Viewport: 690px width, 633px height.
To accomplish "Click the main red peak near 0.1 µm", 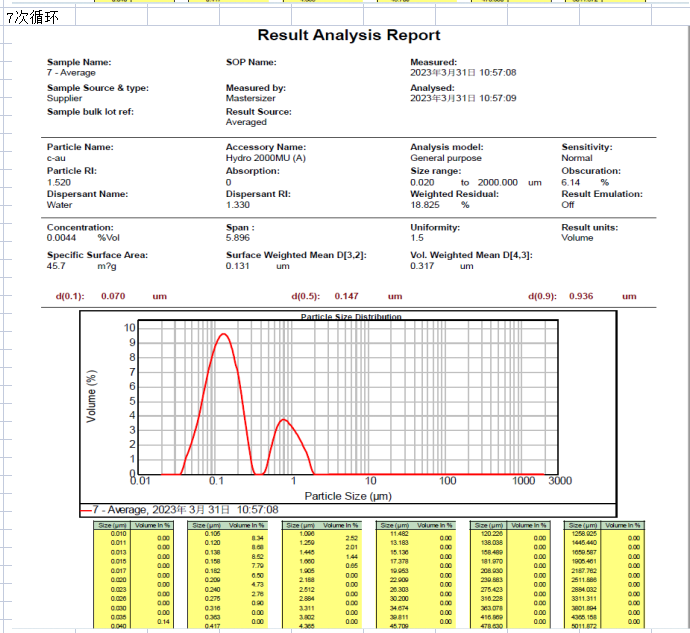I will tap(224, 334).
